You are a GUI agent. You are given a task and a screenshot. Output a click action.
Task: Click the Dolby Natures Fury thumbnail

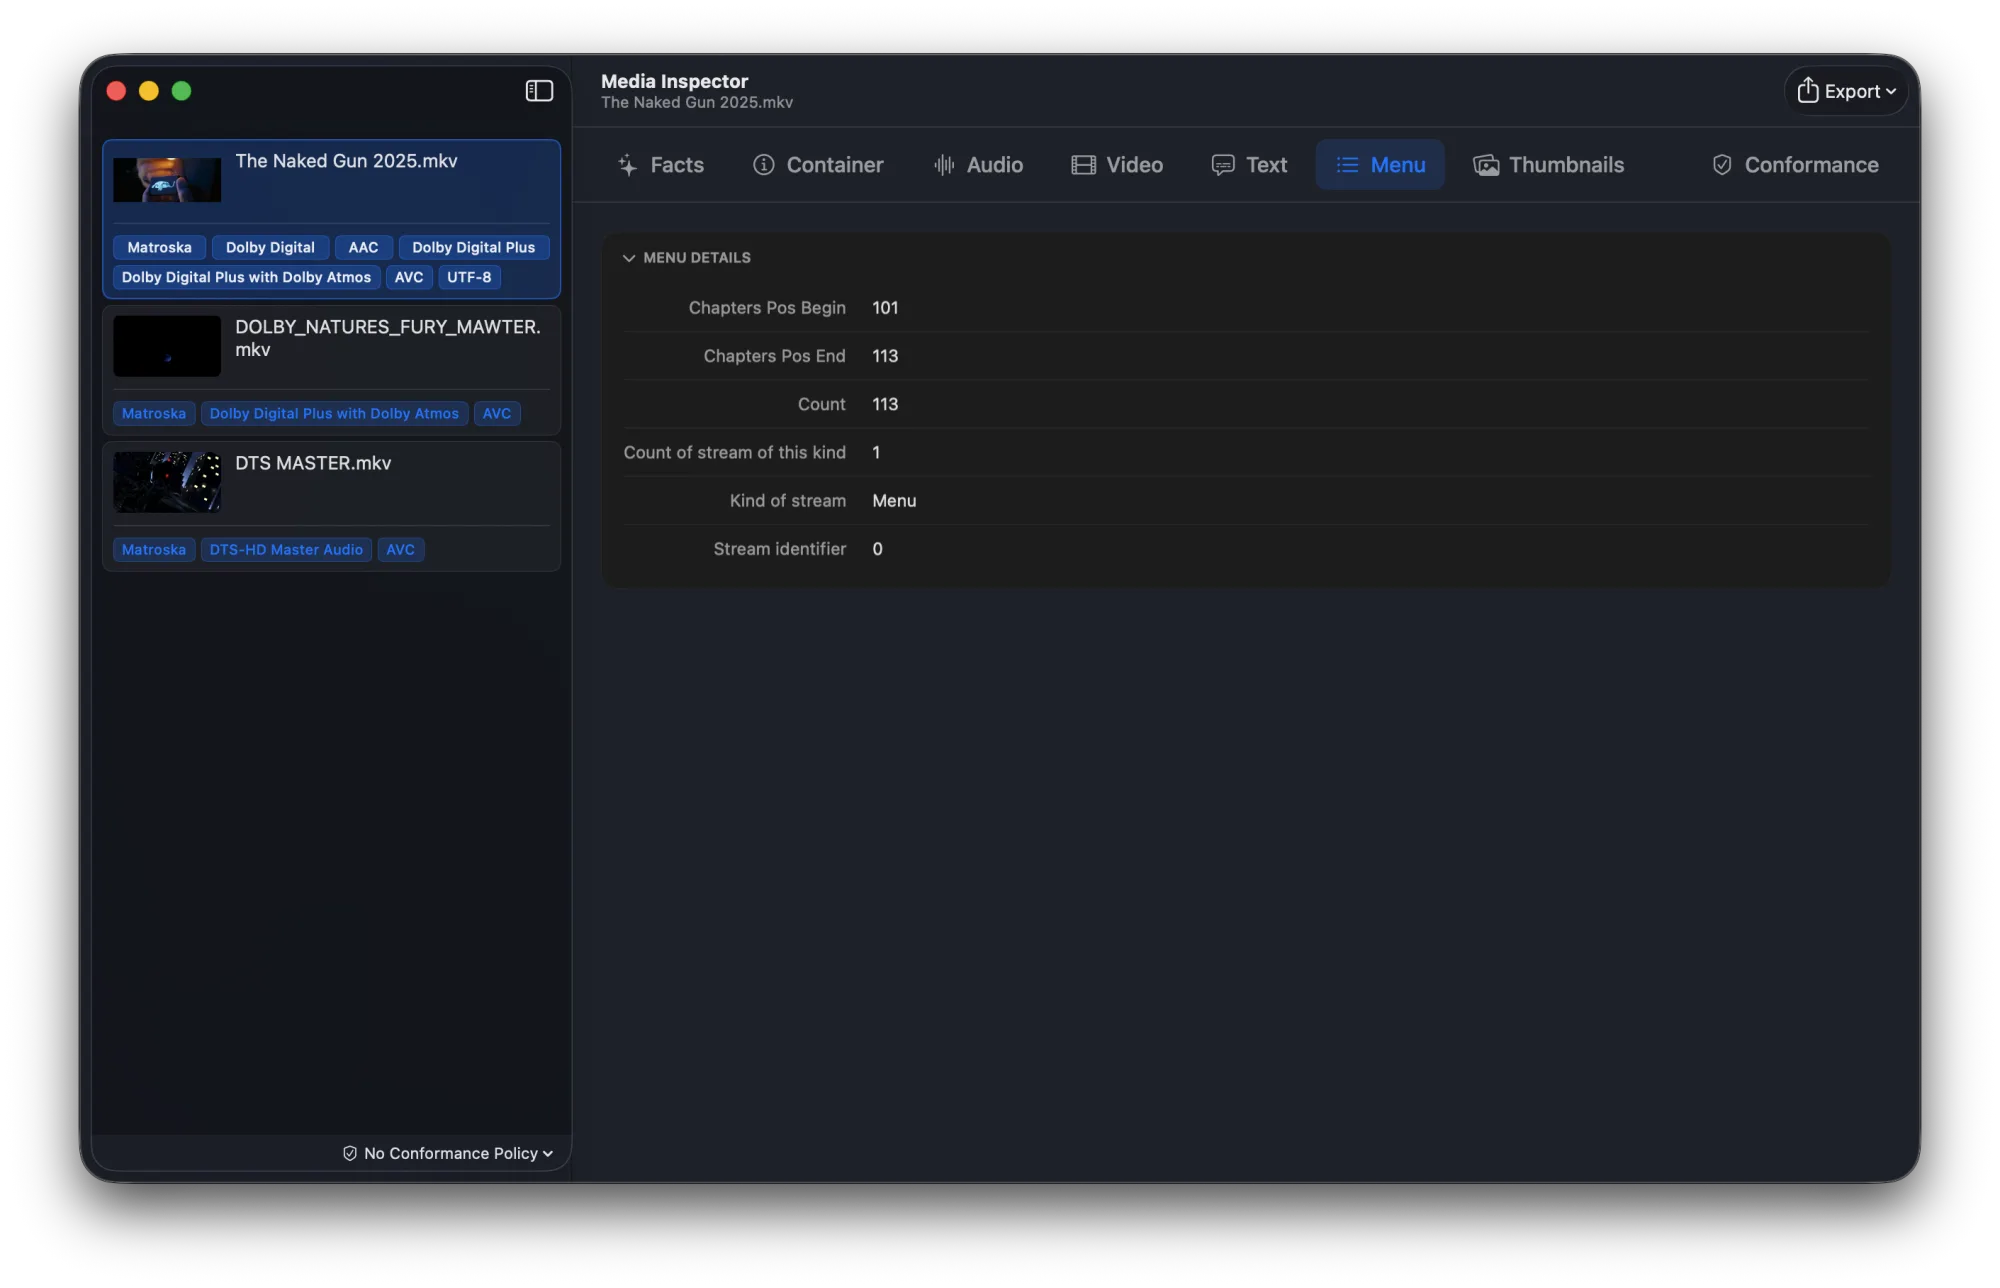click(x=167, y=346)
